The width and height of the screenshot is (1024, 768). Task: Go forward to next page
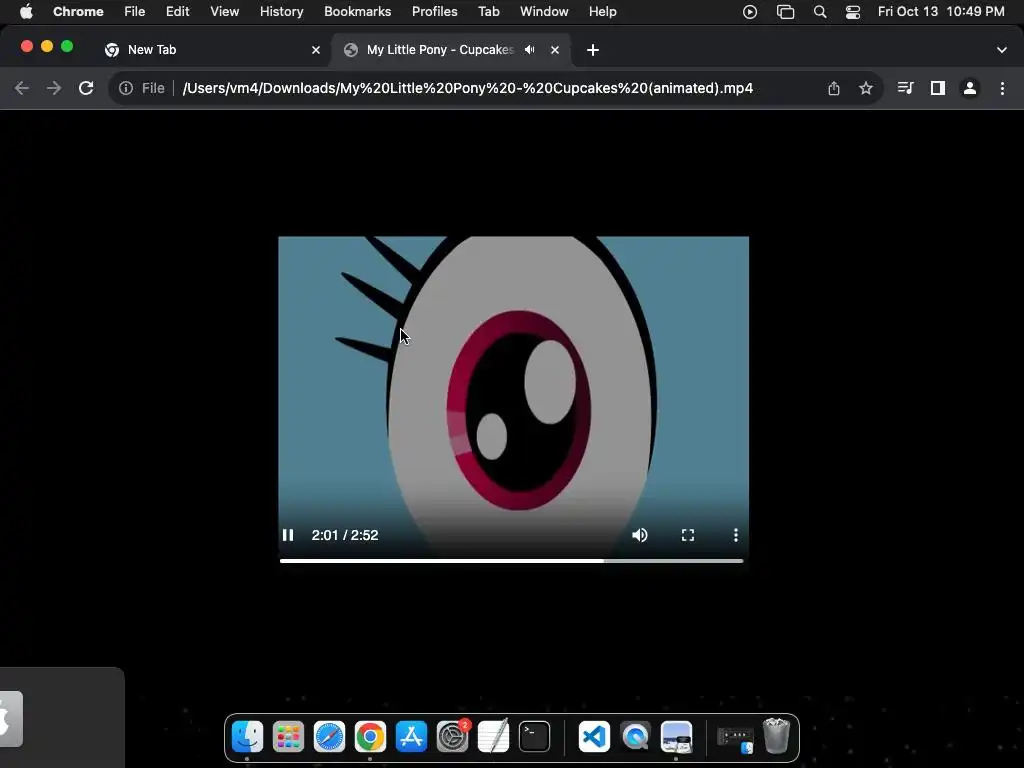point(54,88)
